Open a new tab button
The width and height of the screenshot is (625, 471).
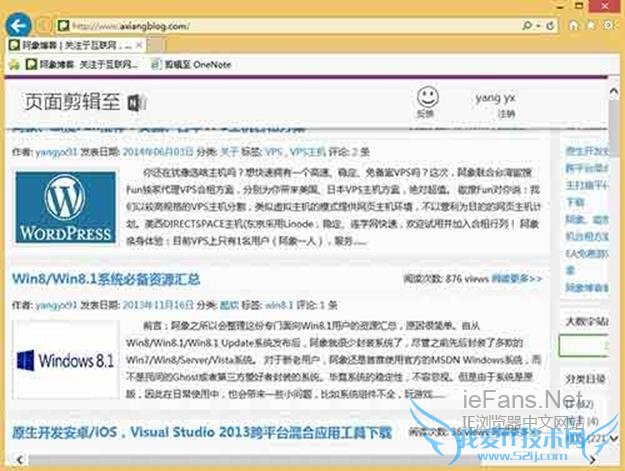pos(156,45)
